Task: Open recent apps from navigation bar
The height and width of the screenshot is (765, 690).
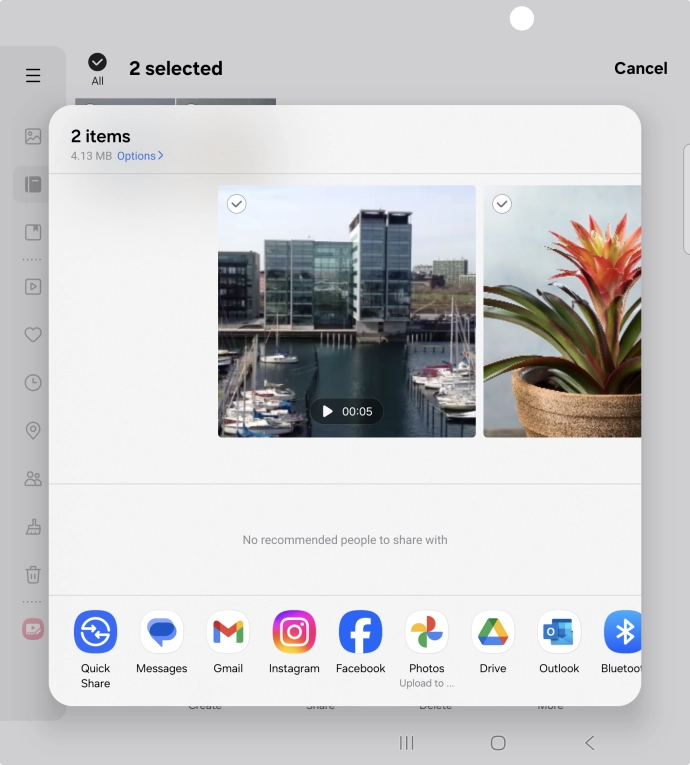Action: tap(407, 742)
